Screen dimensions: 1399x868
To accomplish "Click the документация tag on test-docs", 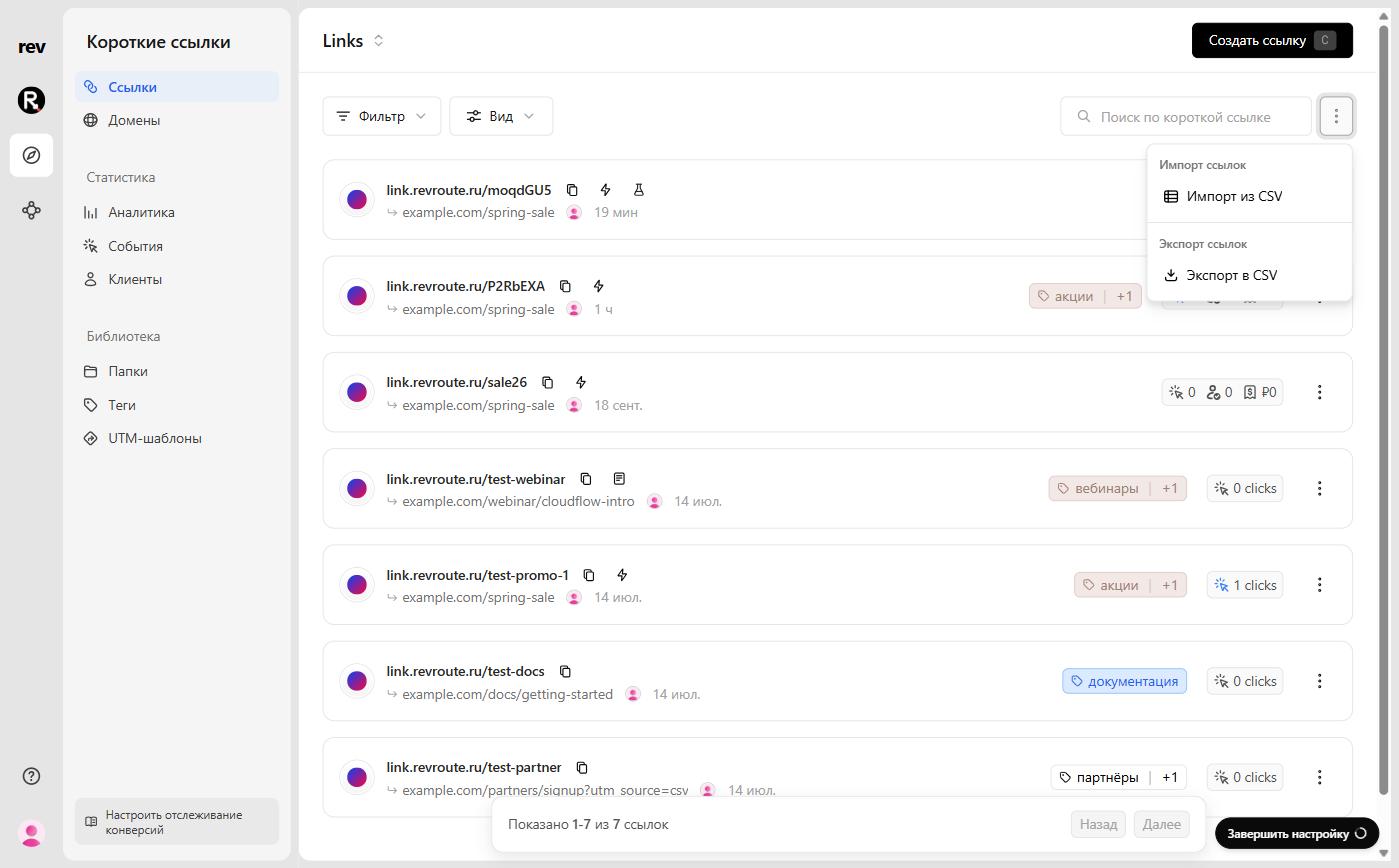I will [1124, 681].
